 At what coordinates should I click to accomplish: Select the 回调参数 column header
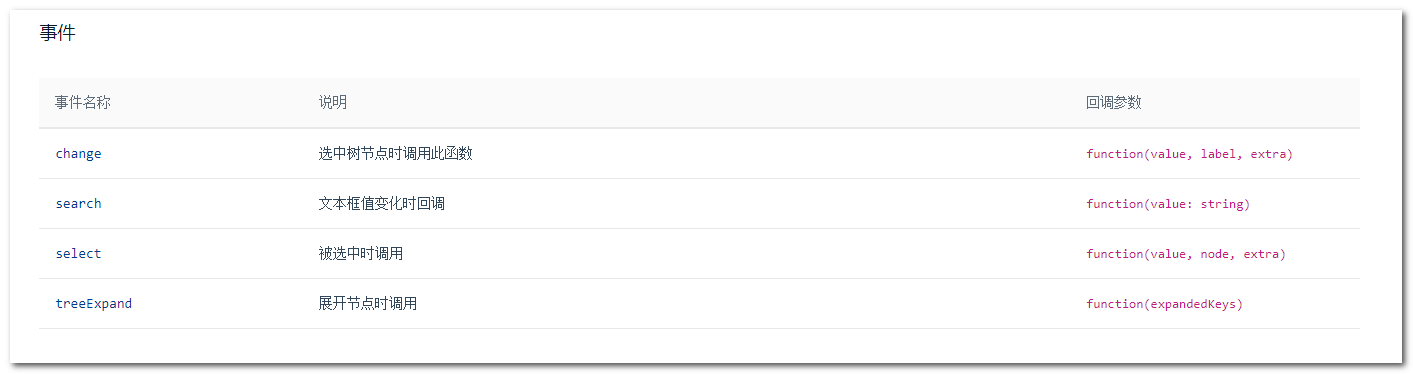[x=1114, y=103]
